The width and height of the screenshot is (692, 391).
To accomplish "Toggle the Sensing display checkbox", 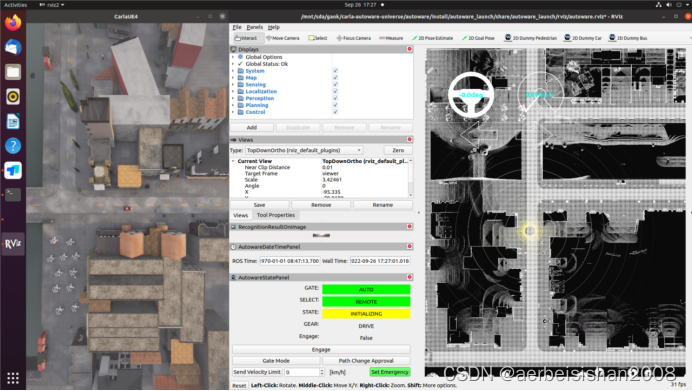I will point(335,84).
